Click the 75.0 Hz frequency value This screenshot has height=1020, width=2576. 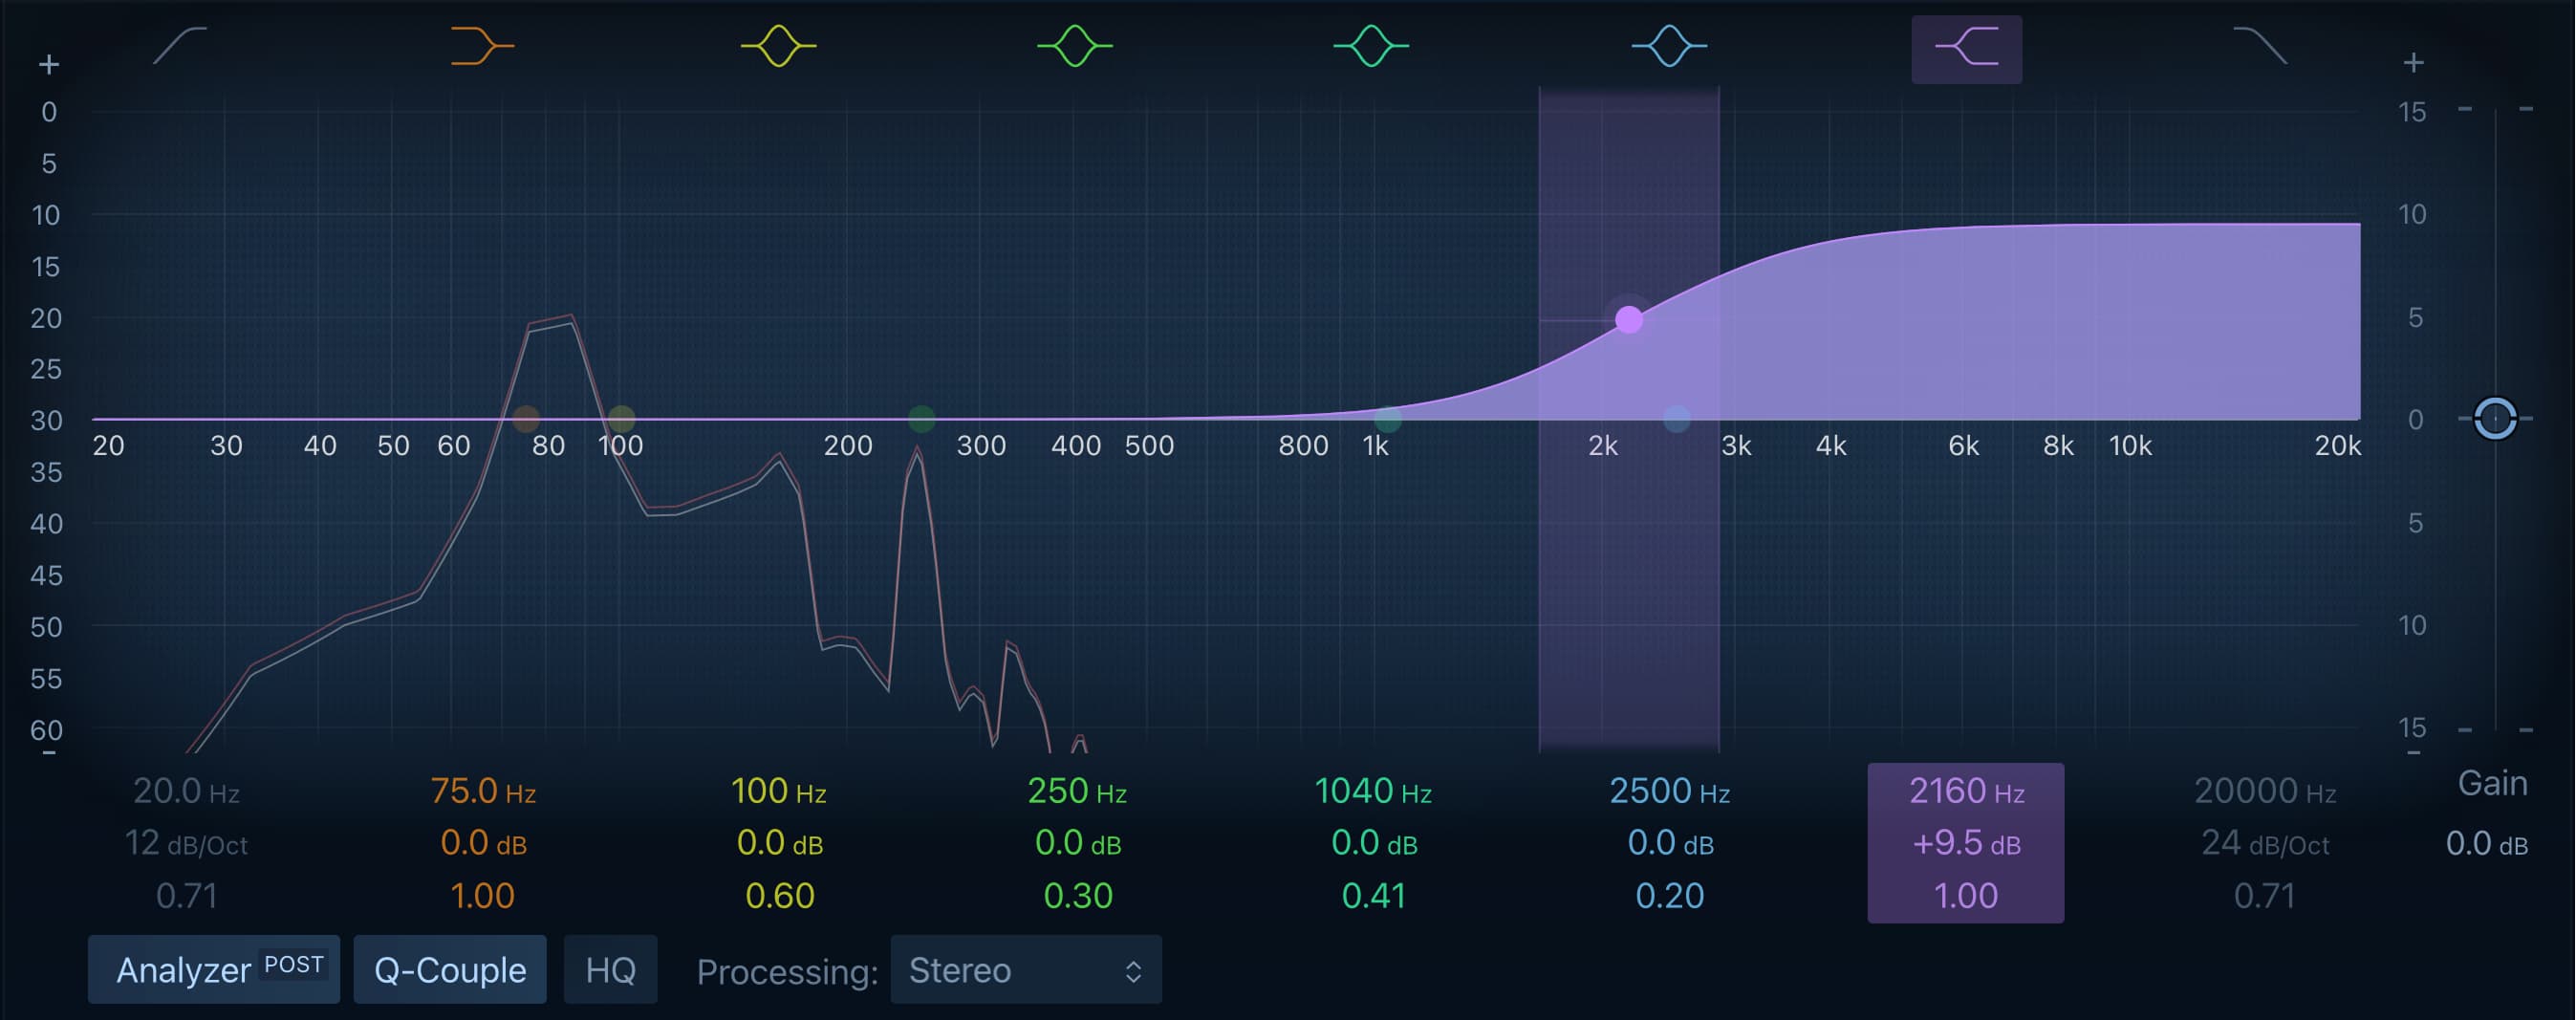(x=483, y=792)
